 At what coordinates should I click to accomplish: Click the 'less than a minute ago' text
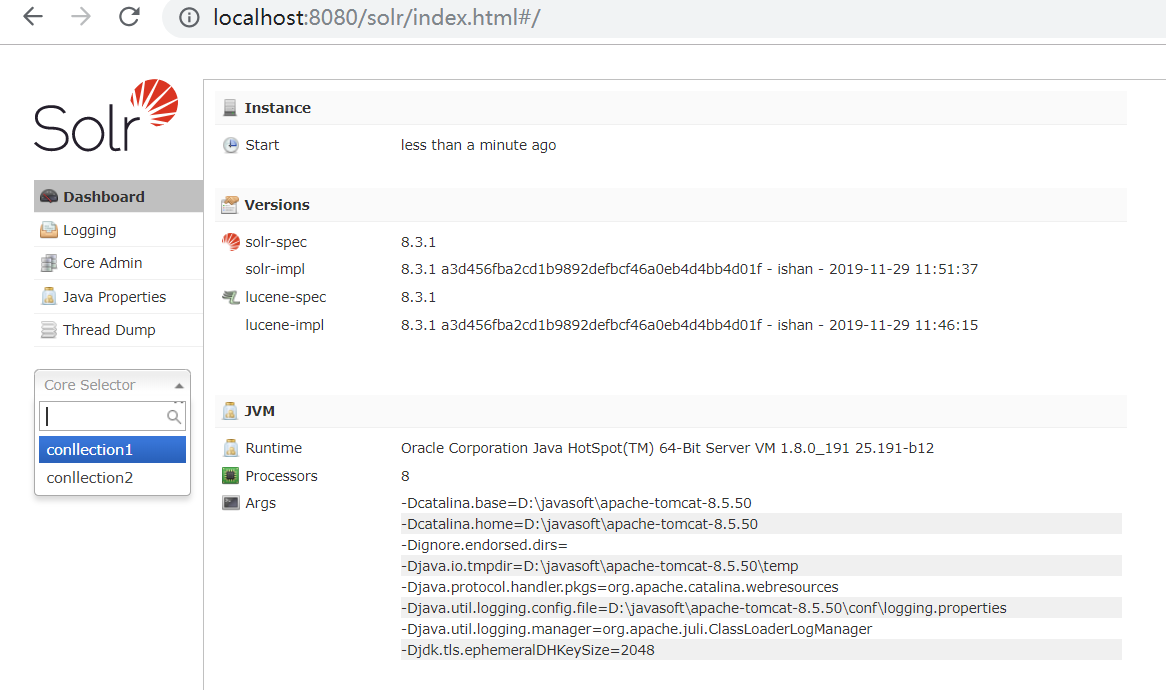point(478,145)
